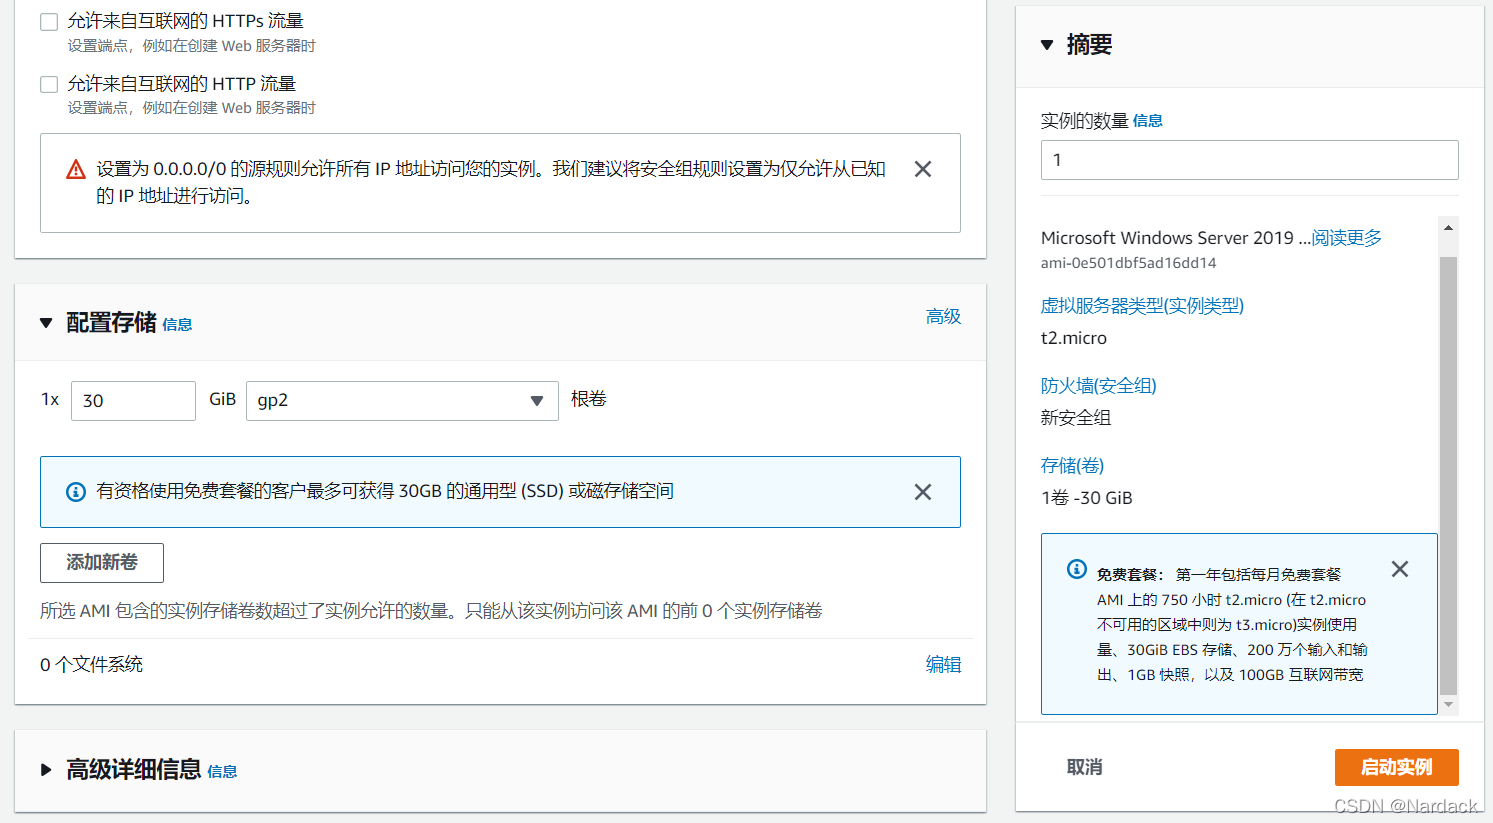Open the 阅读更多 link for Windows Server
The width and height of the screenshot is (1493, 823).
[x=1345, y=237]
